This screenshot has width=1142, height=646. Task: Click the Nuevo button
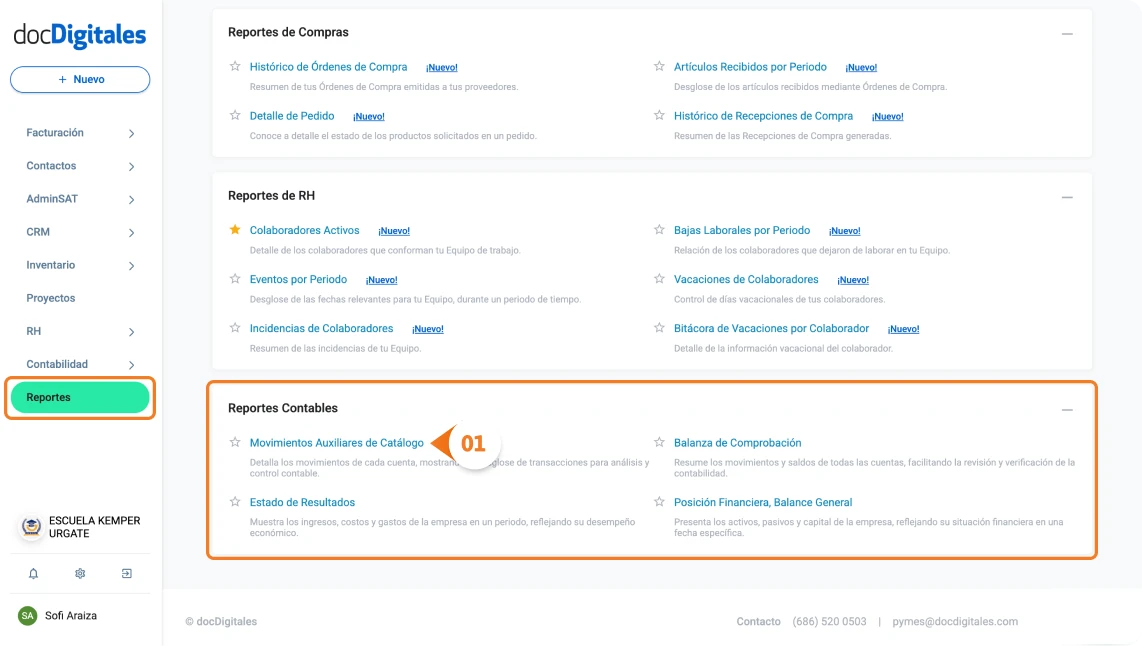(79, 79)
